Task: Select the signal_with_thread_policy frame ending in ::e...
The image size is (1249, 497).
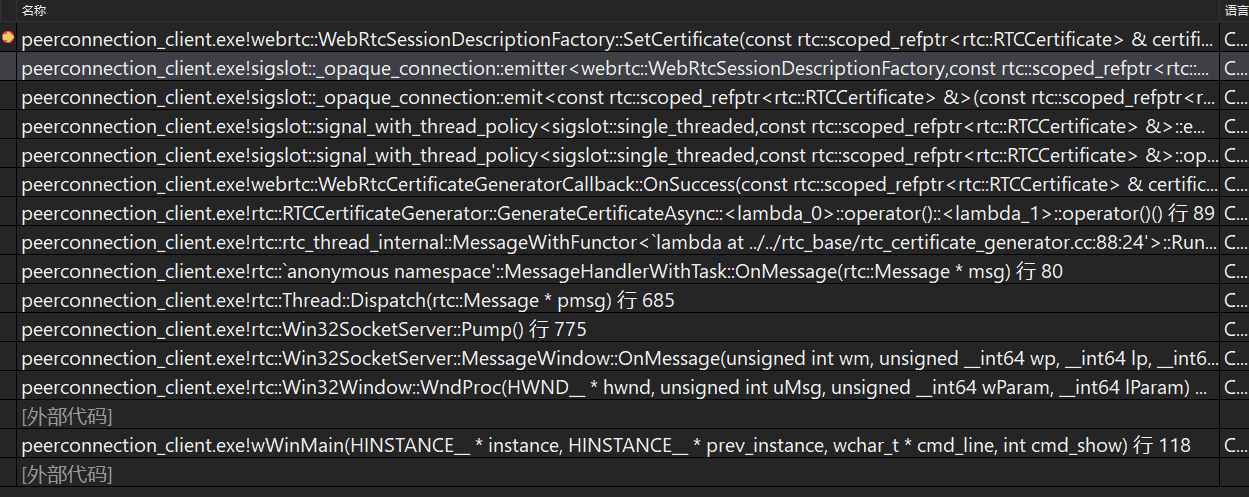Action: [619, 127]
